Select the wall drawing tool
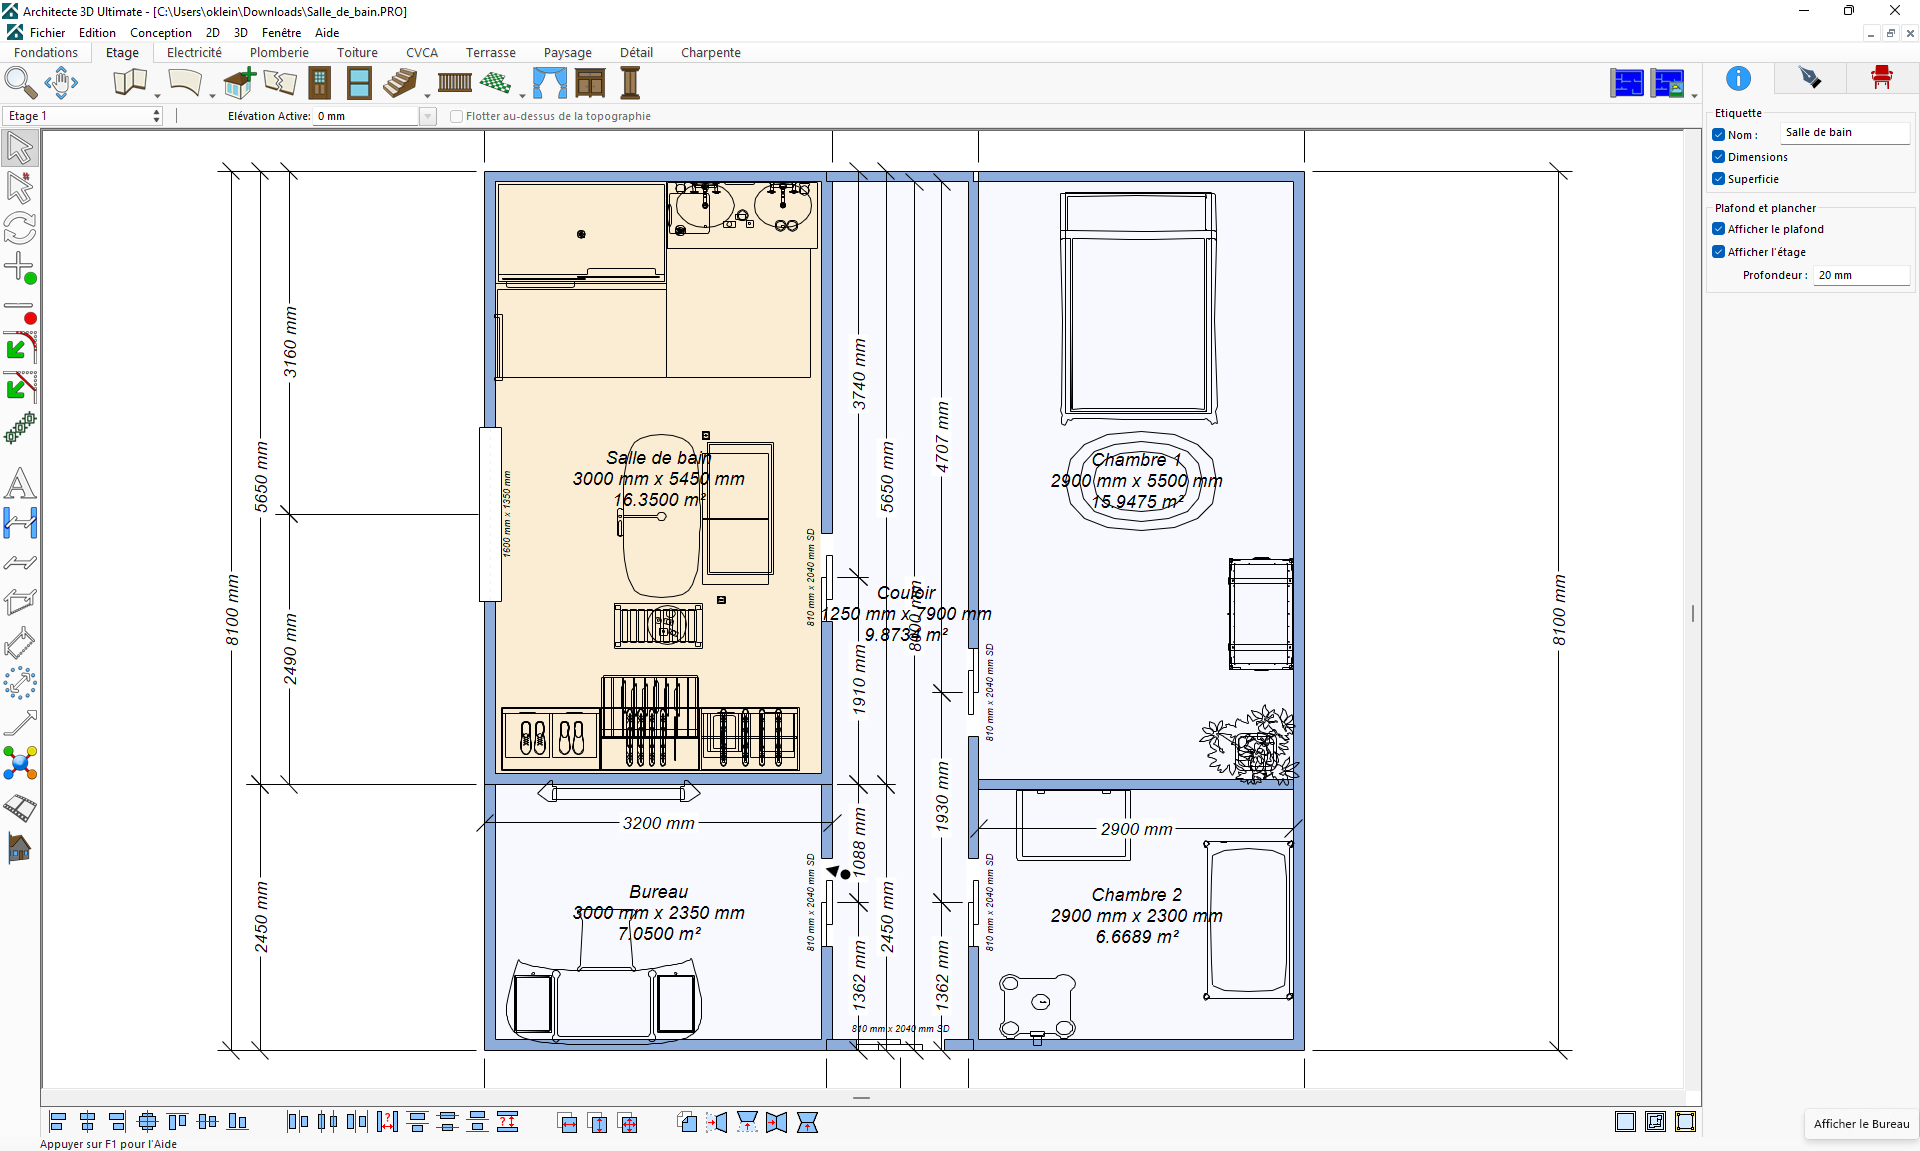The height and width of the screenshot is (1151, 1920). tap(130, 83)
